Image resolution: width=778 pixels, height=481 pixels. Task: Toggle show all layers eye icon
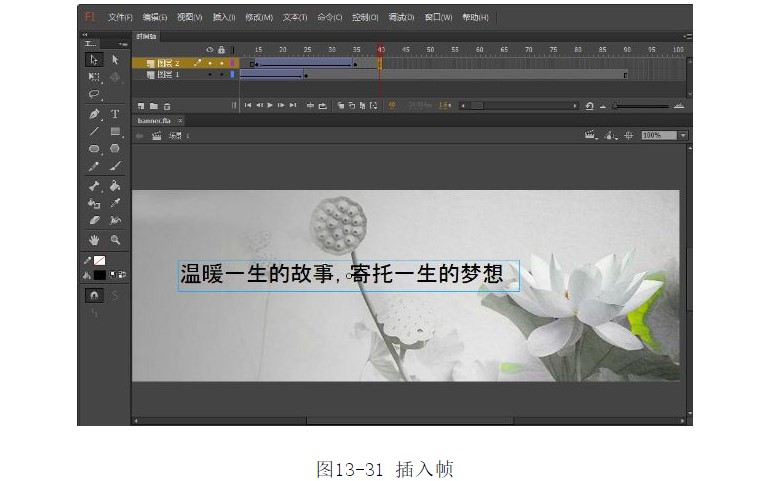coord(209,50)
